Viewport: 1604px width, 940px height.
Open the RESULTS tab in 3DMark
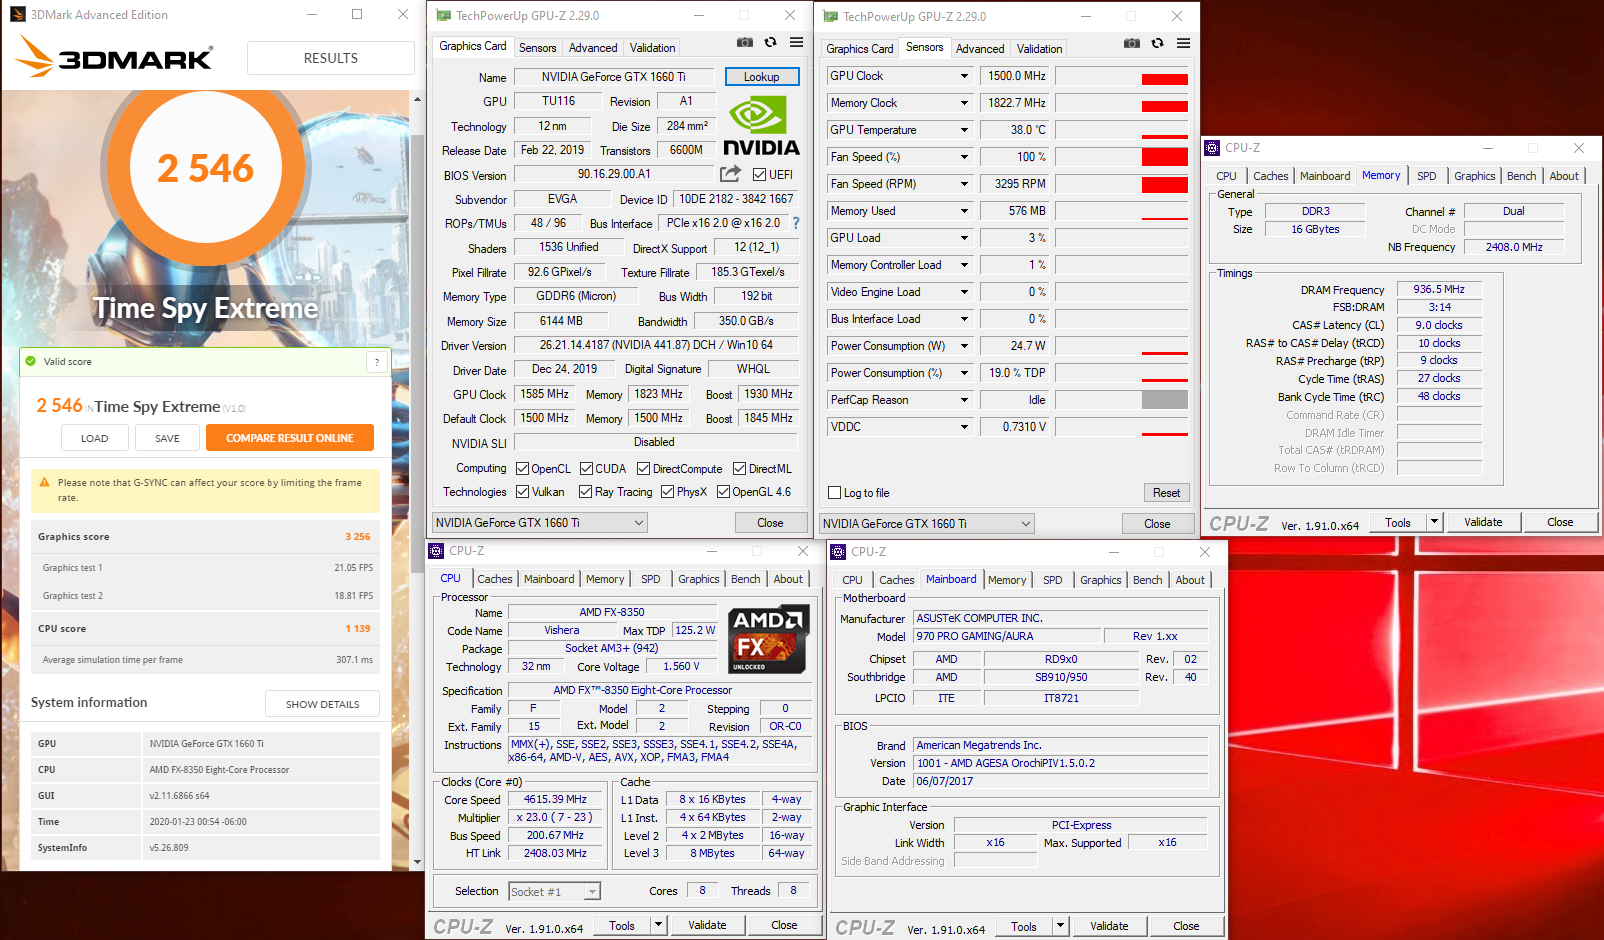coord(331,58)
